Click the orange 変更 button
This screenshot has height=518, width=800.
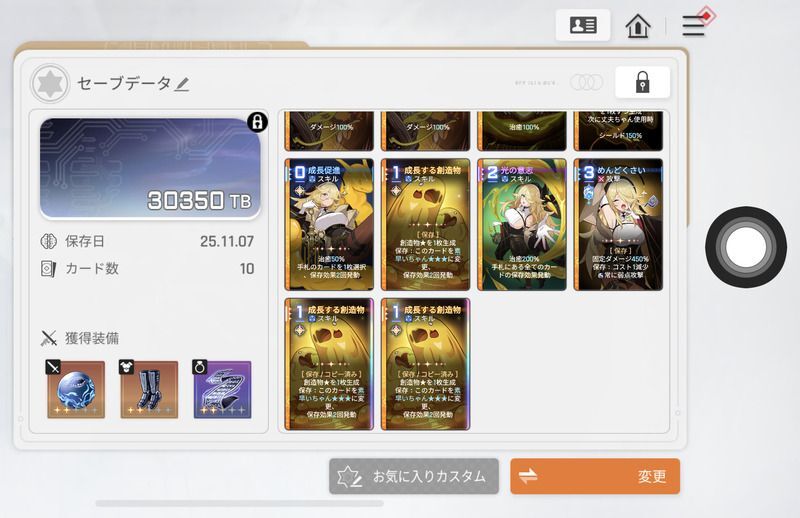(595, 476)
